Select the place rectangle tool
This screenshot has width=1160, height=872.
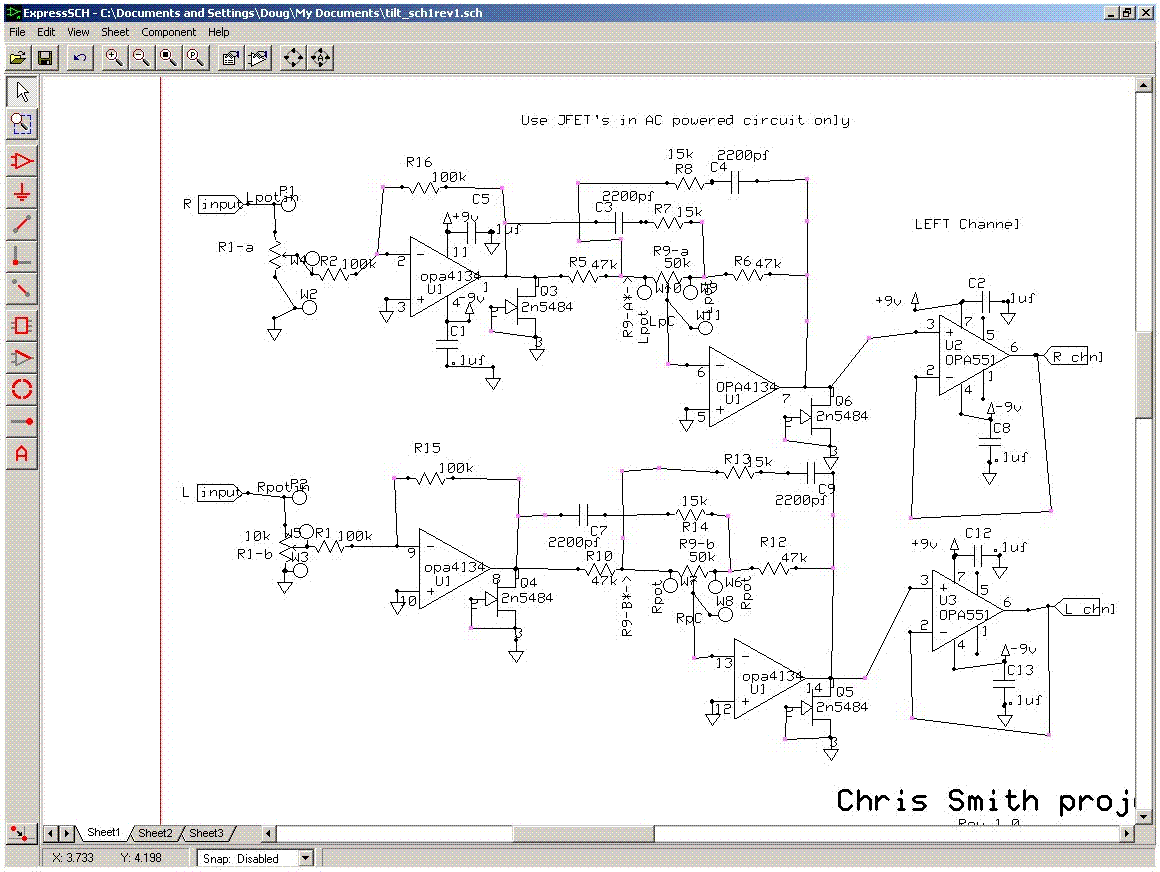point(22,325)
